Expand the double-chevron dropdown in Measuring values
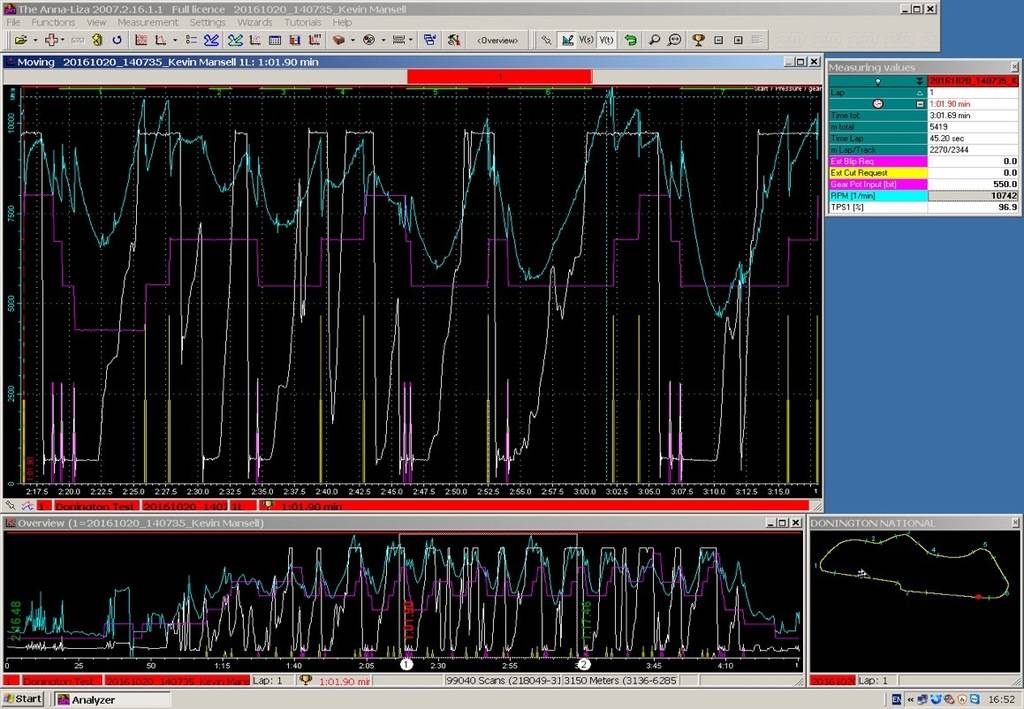Viewport: 1024px width, 709px height. pos(920,81)
